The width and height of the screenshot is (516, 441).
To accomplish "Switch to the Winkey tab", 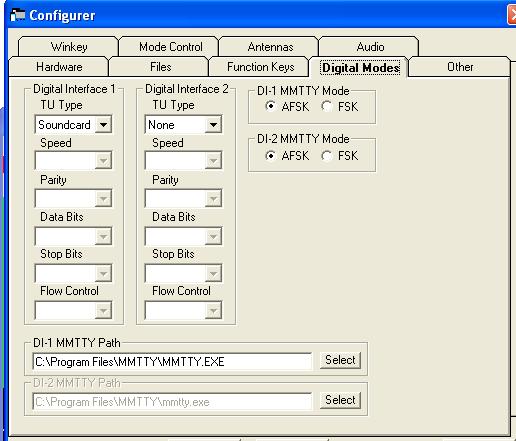I will click(x=69, y=47).
